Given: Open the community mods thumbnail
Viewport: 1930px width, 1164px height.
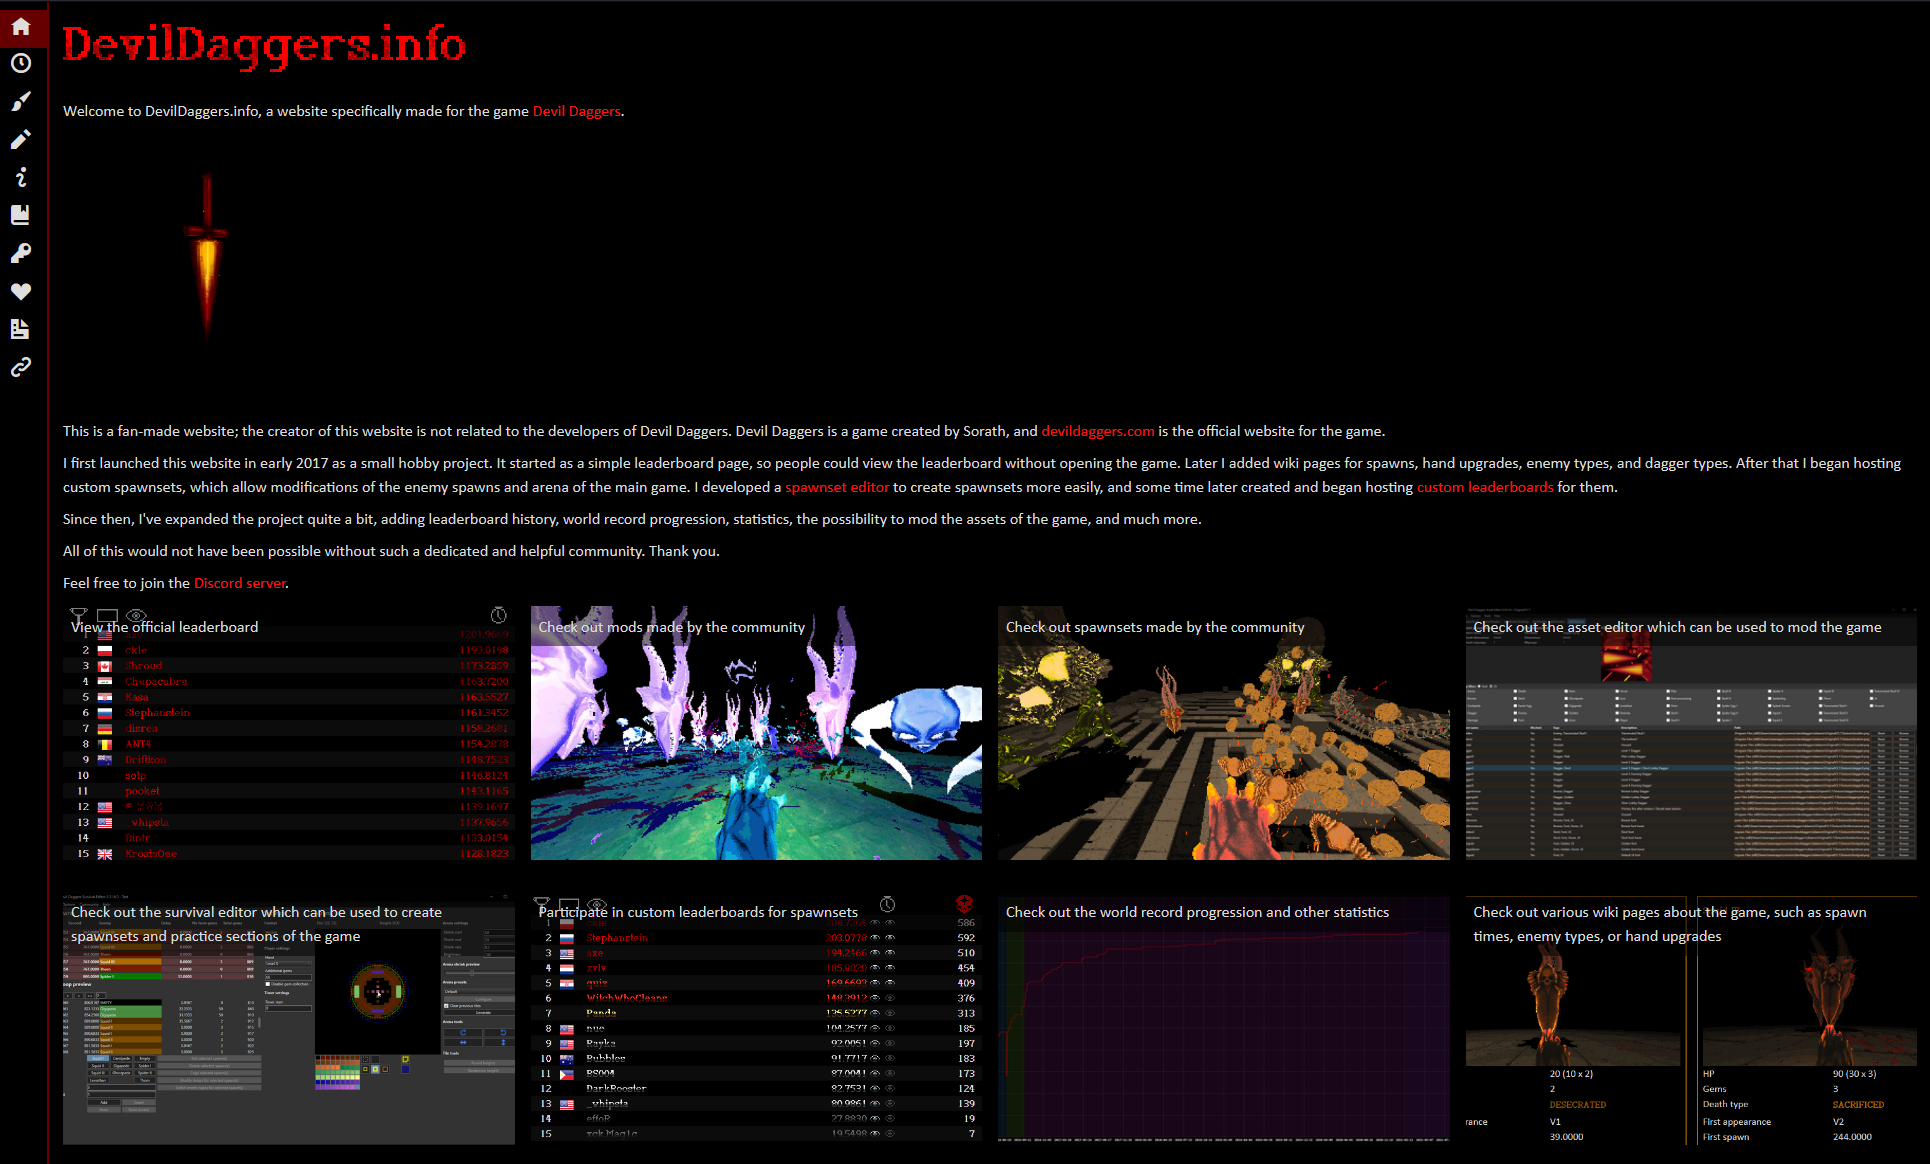Looking at the screenshot, I should pyautogui.click(x=756, y=733).
